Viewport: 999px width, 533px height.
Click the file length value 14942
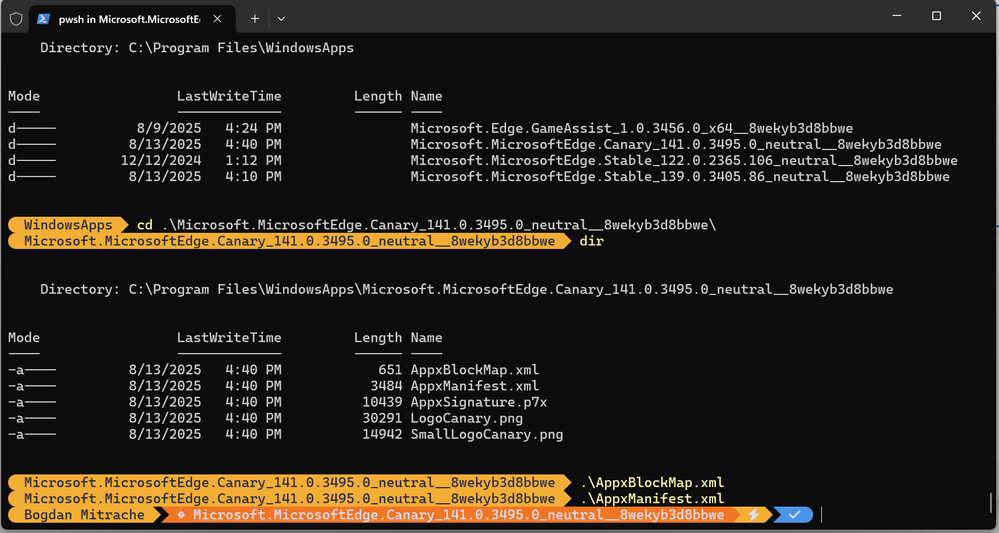tap(382, 435)
